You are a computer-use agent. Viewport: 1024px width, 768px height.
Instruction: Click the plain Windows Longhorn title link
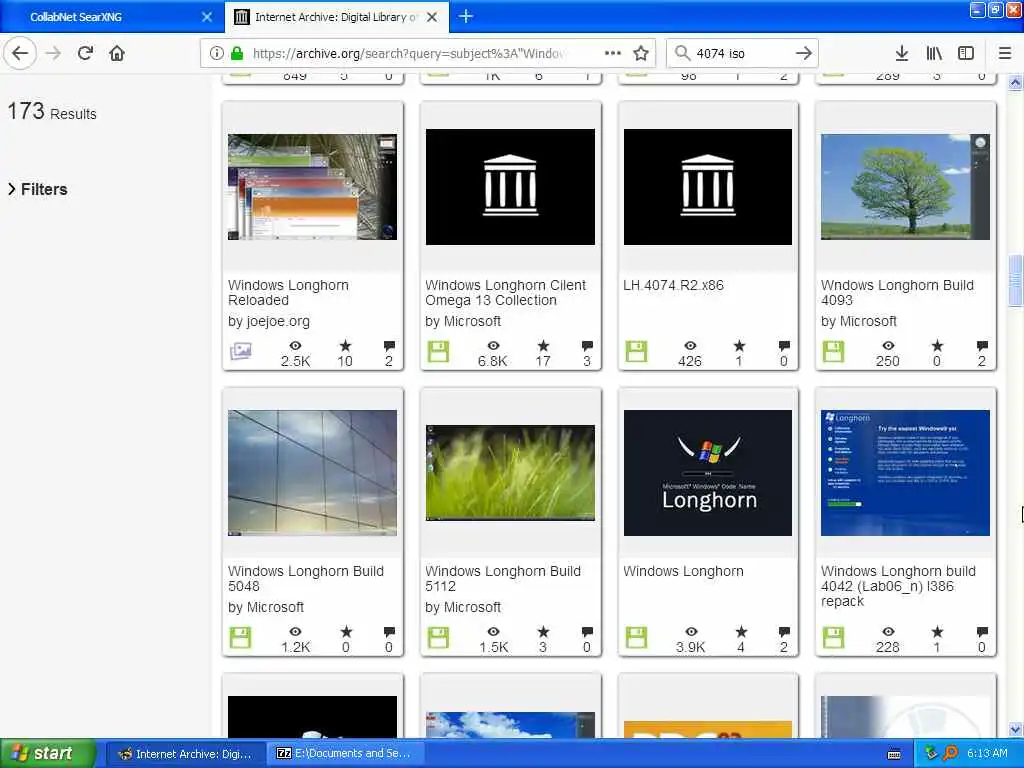683,571
